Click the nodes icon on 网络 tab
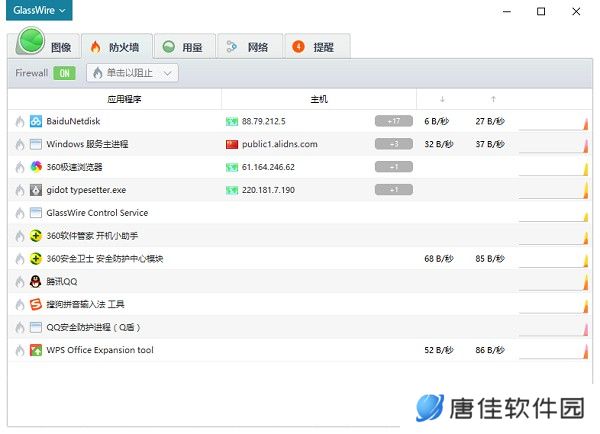Viewport: 600px width, 434px height. pos(232,47)
